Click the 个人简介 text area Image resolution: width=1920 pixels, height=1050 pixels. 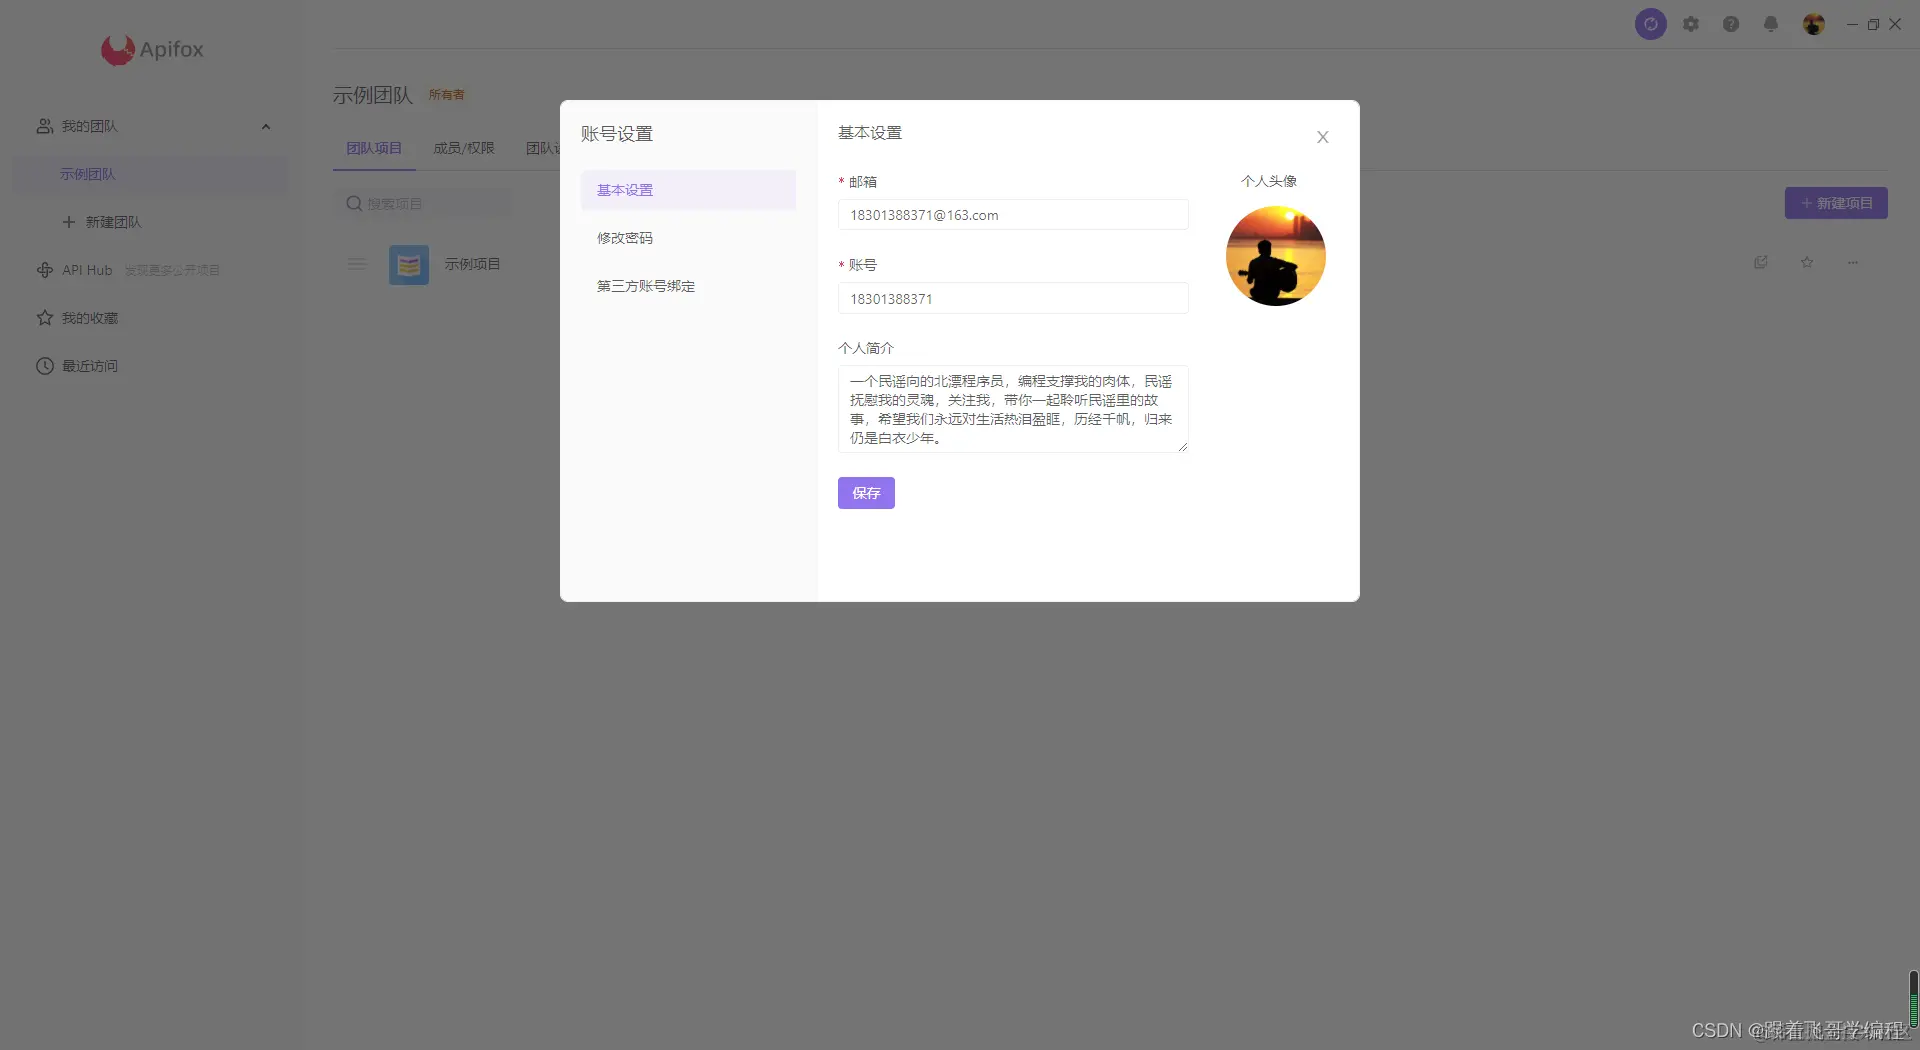[x=1013, y=409]
